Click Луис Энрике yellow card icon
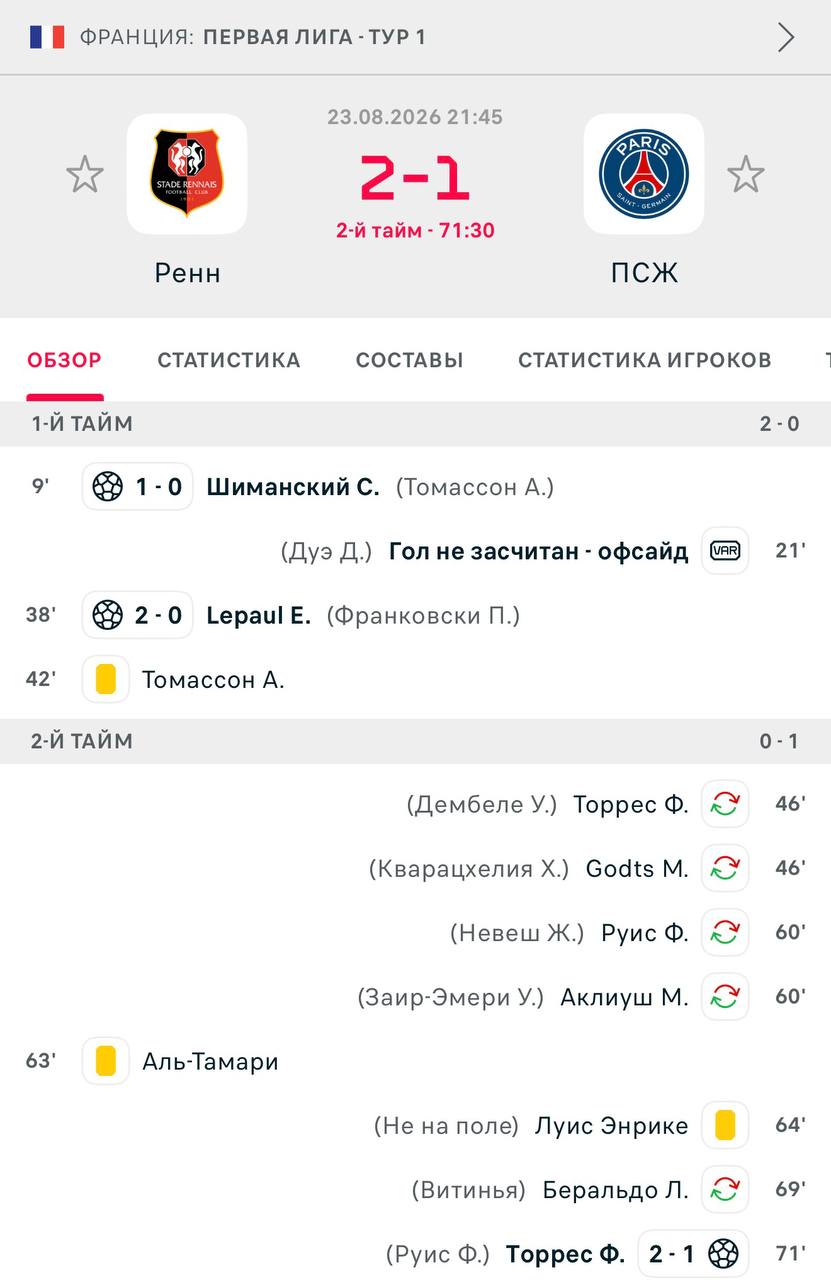 click(725, 1126)
